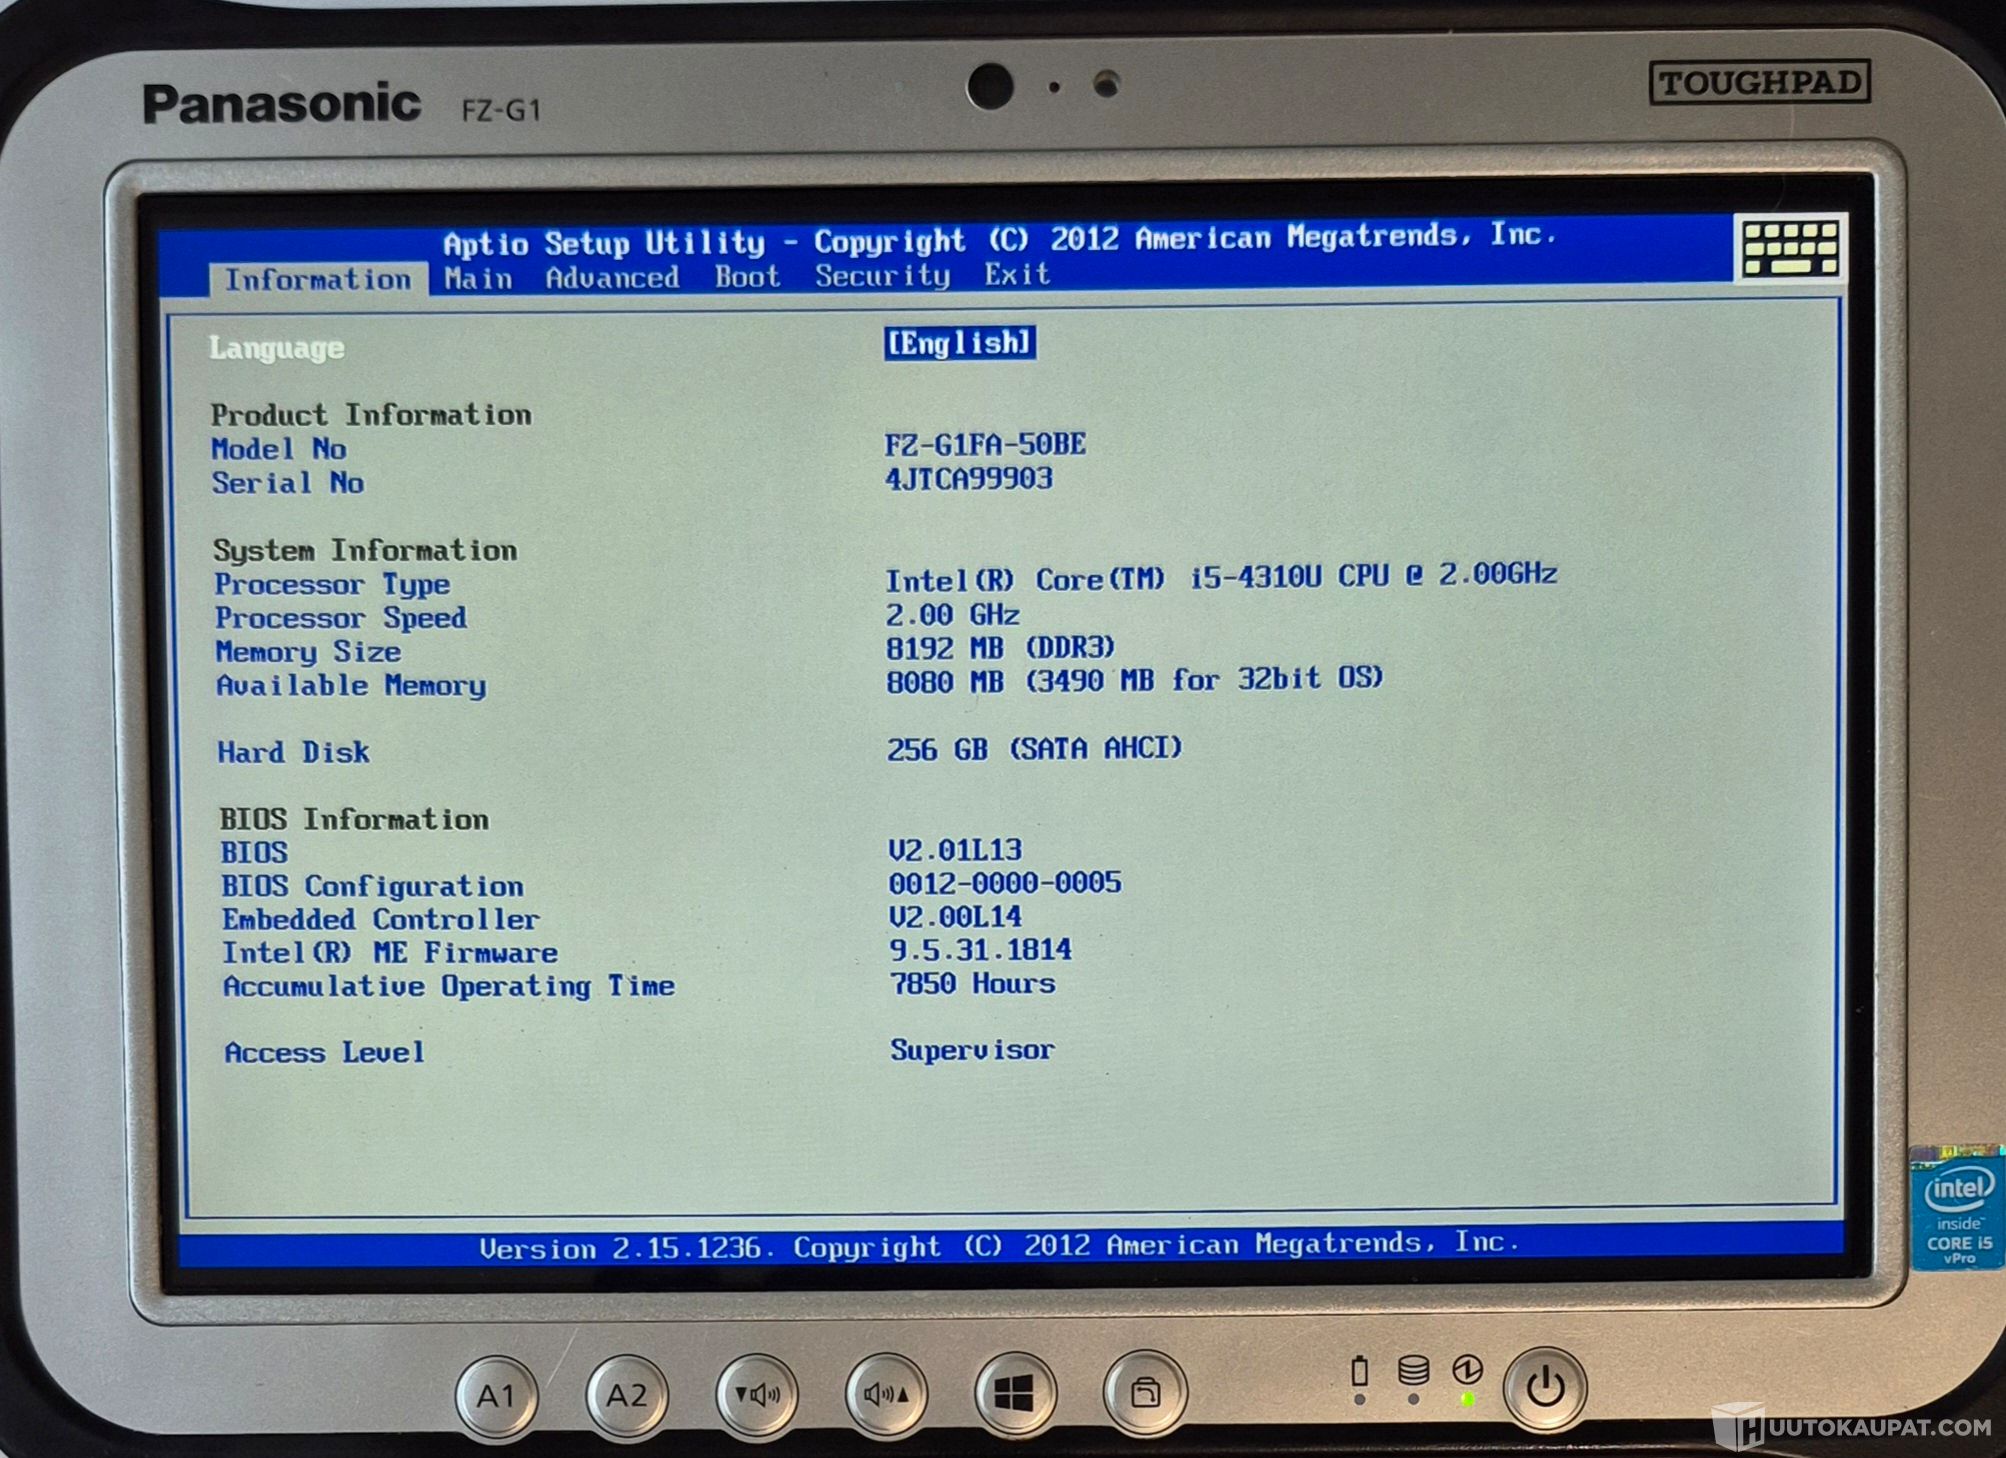This screenshot has width=2006, height=1458.
Task: Open the Boot tab
Action: 747,276
